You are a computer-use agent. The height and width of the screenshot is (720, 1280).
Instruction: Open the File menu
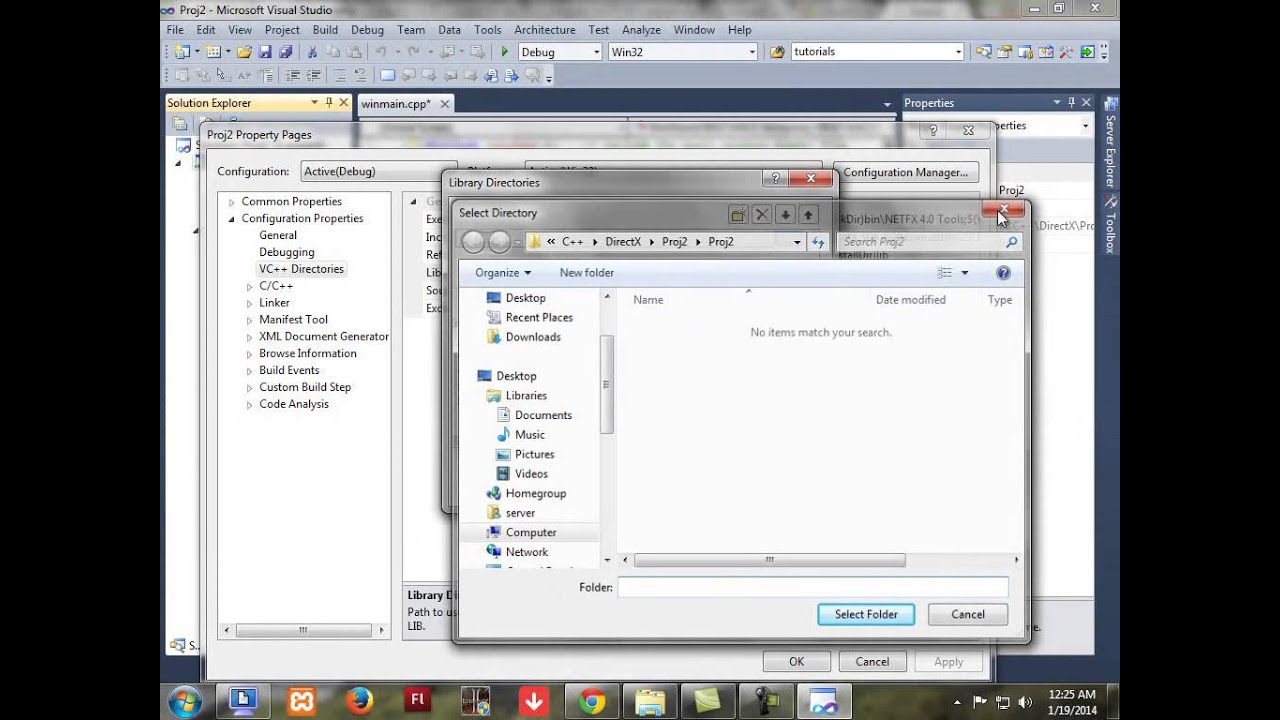(x=175, y=30)
